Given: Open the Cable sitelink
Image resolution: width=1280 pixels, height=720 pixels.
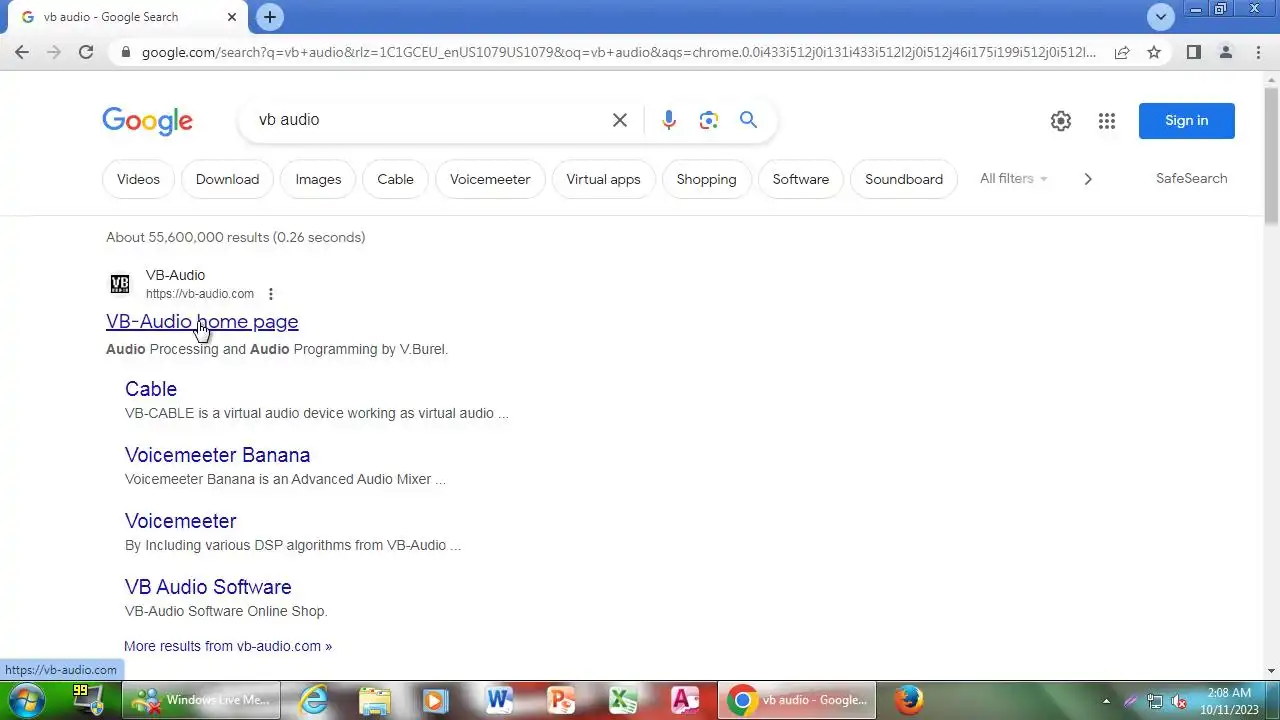Looking at the screenshot, I should (151, 389).
